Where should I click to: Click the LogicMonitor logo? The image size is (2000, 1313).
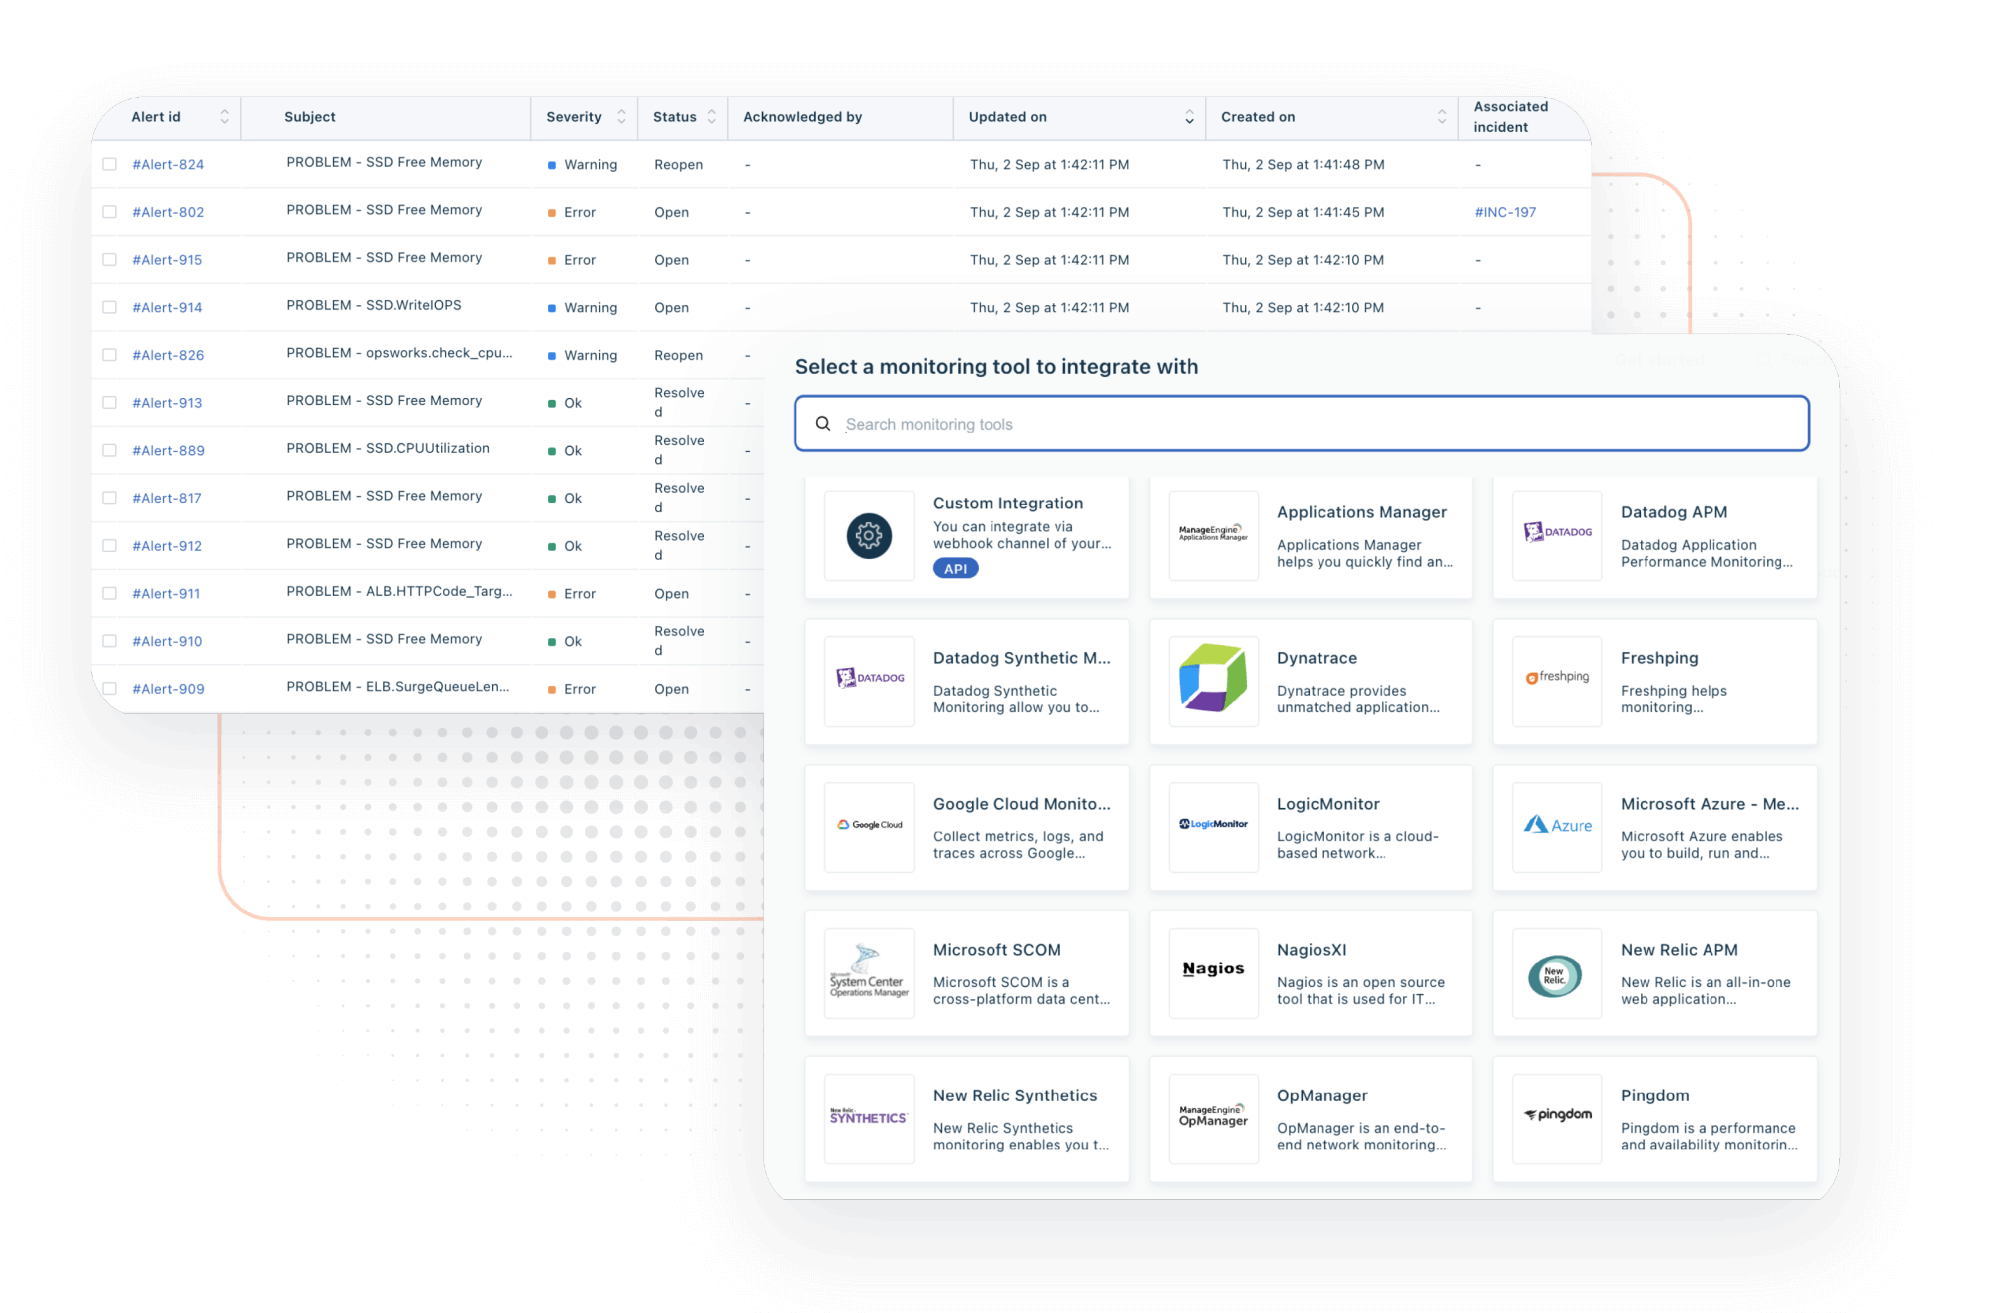pyautogui.click(x=1213, y=824)
